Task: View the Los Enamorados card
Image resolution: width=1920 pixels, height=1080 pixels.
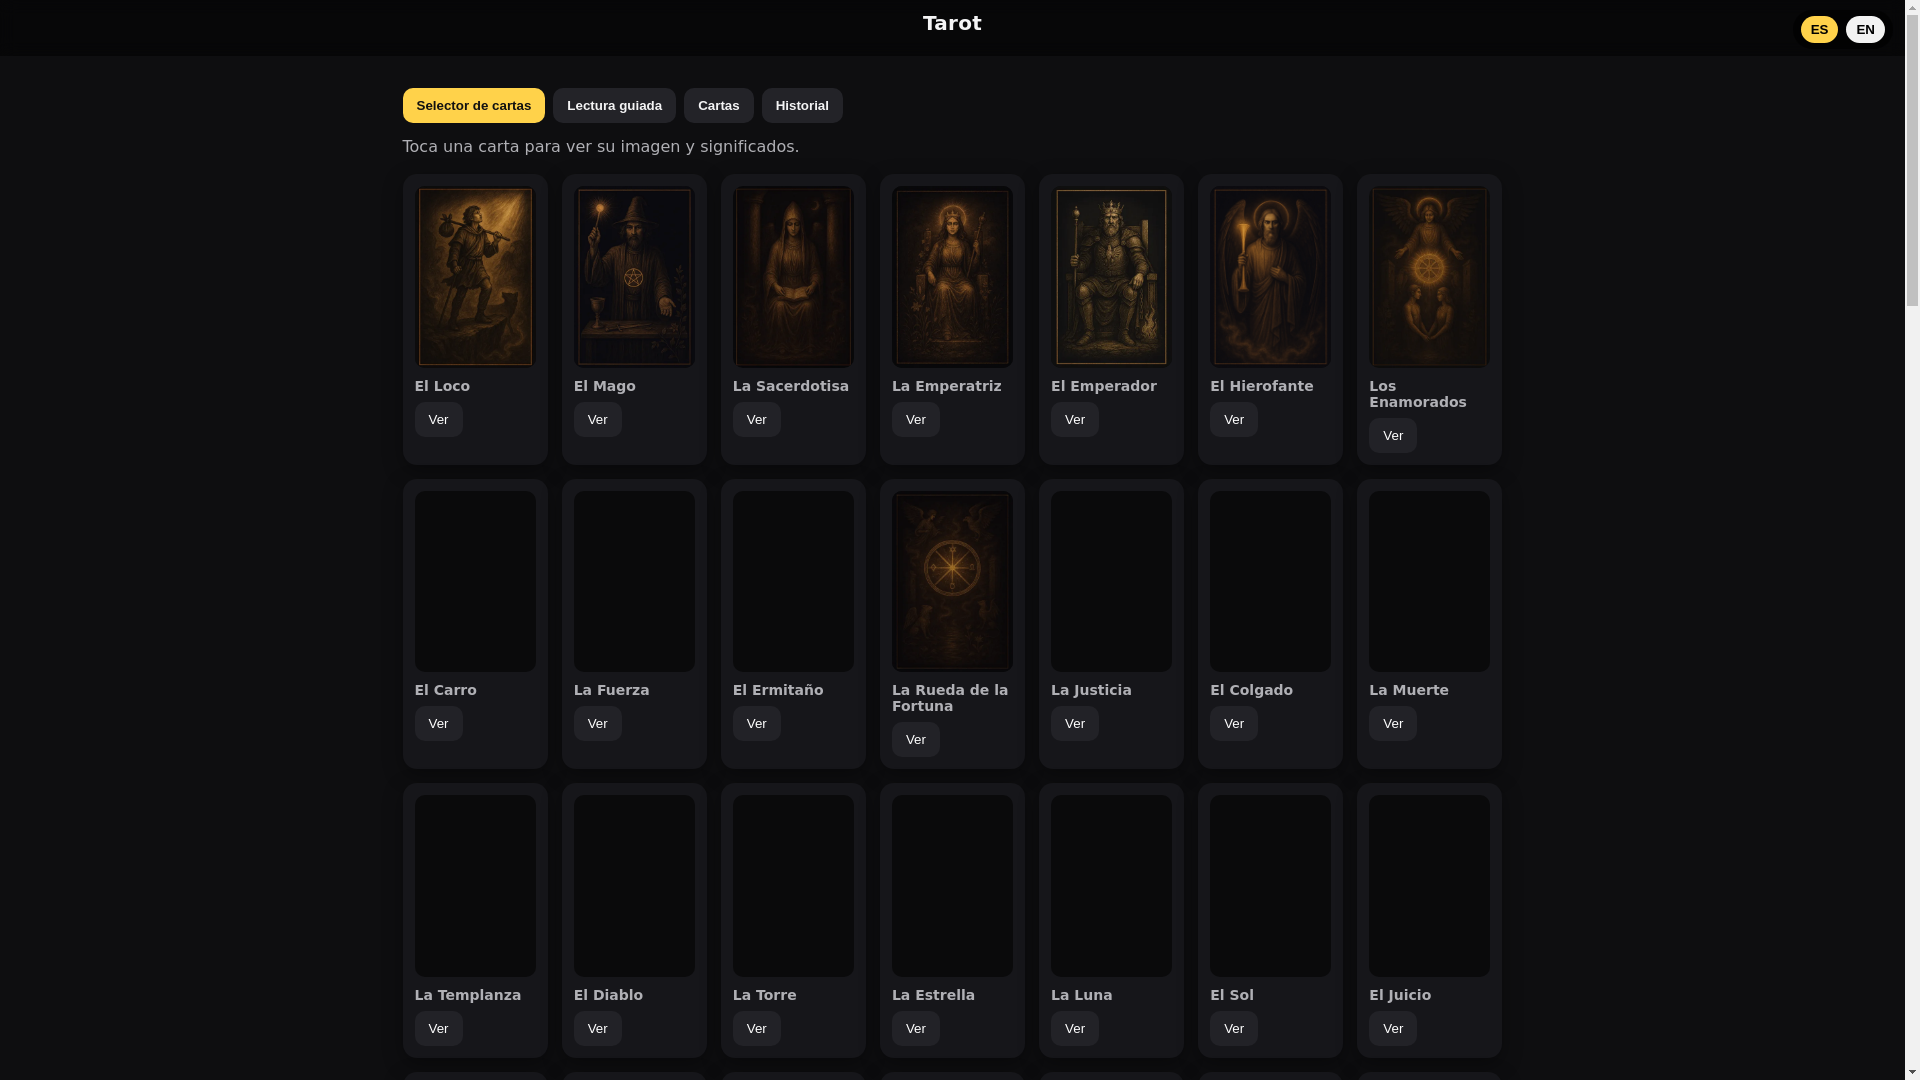Action: pos(1392,435)
